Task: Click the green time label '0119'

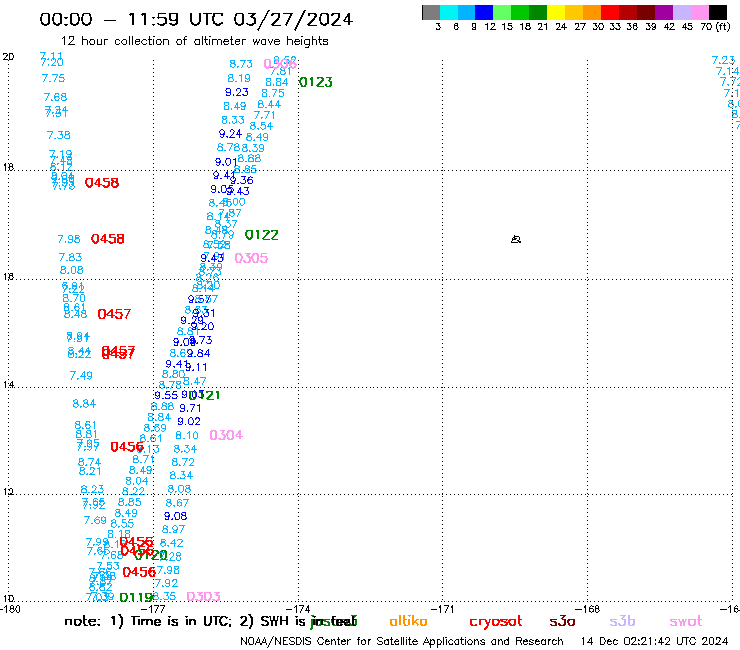Action: 136,598
